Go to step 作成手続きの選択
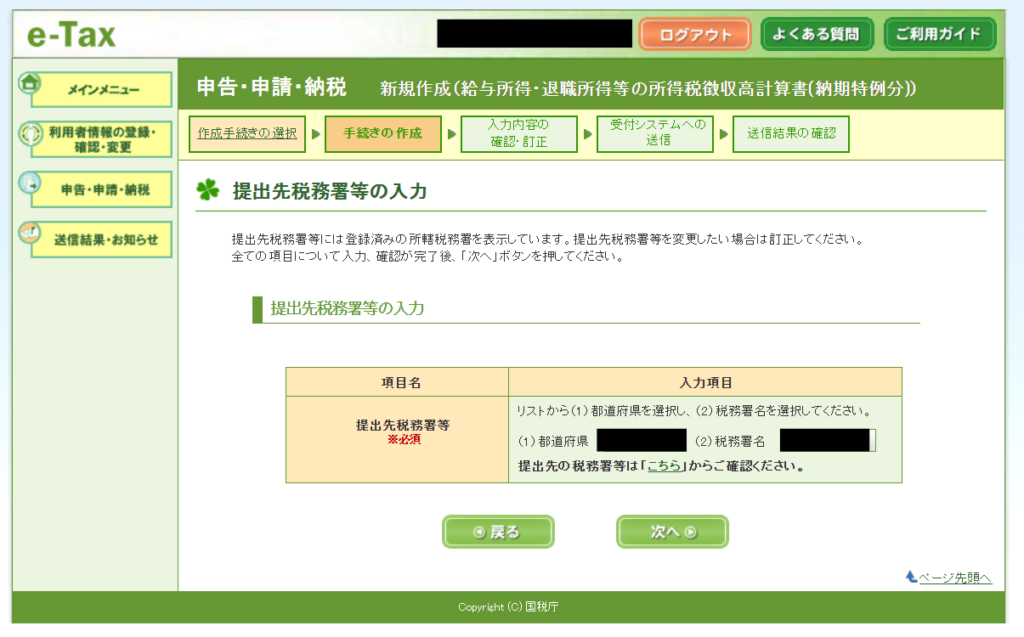The image size is (1024, 637). 247,134
